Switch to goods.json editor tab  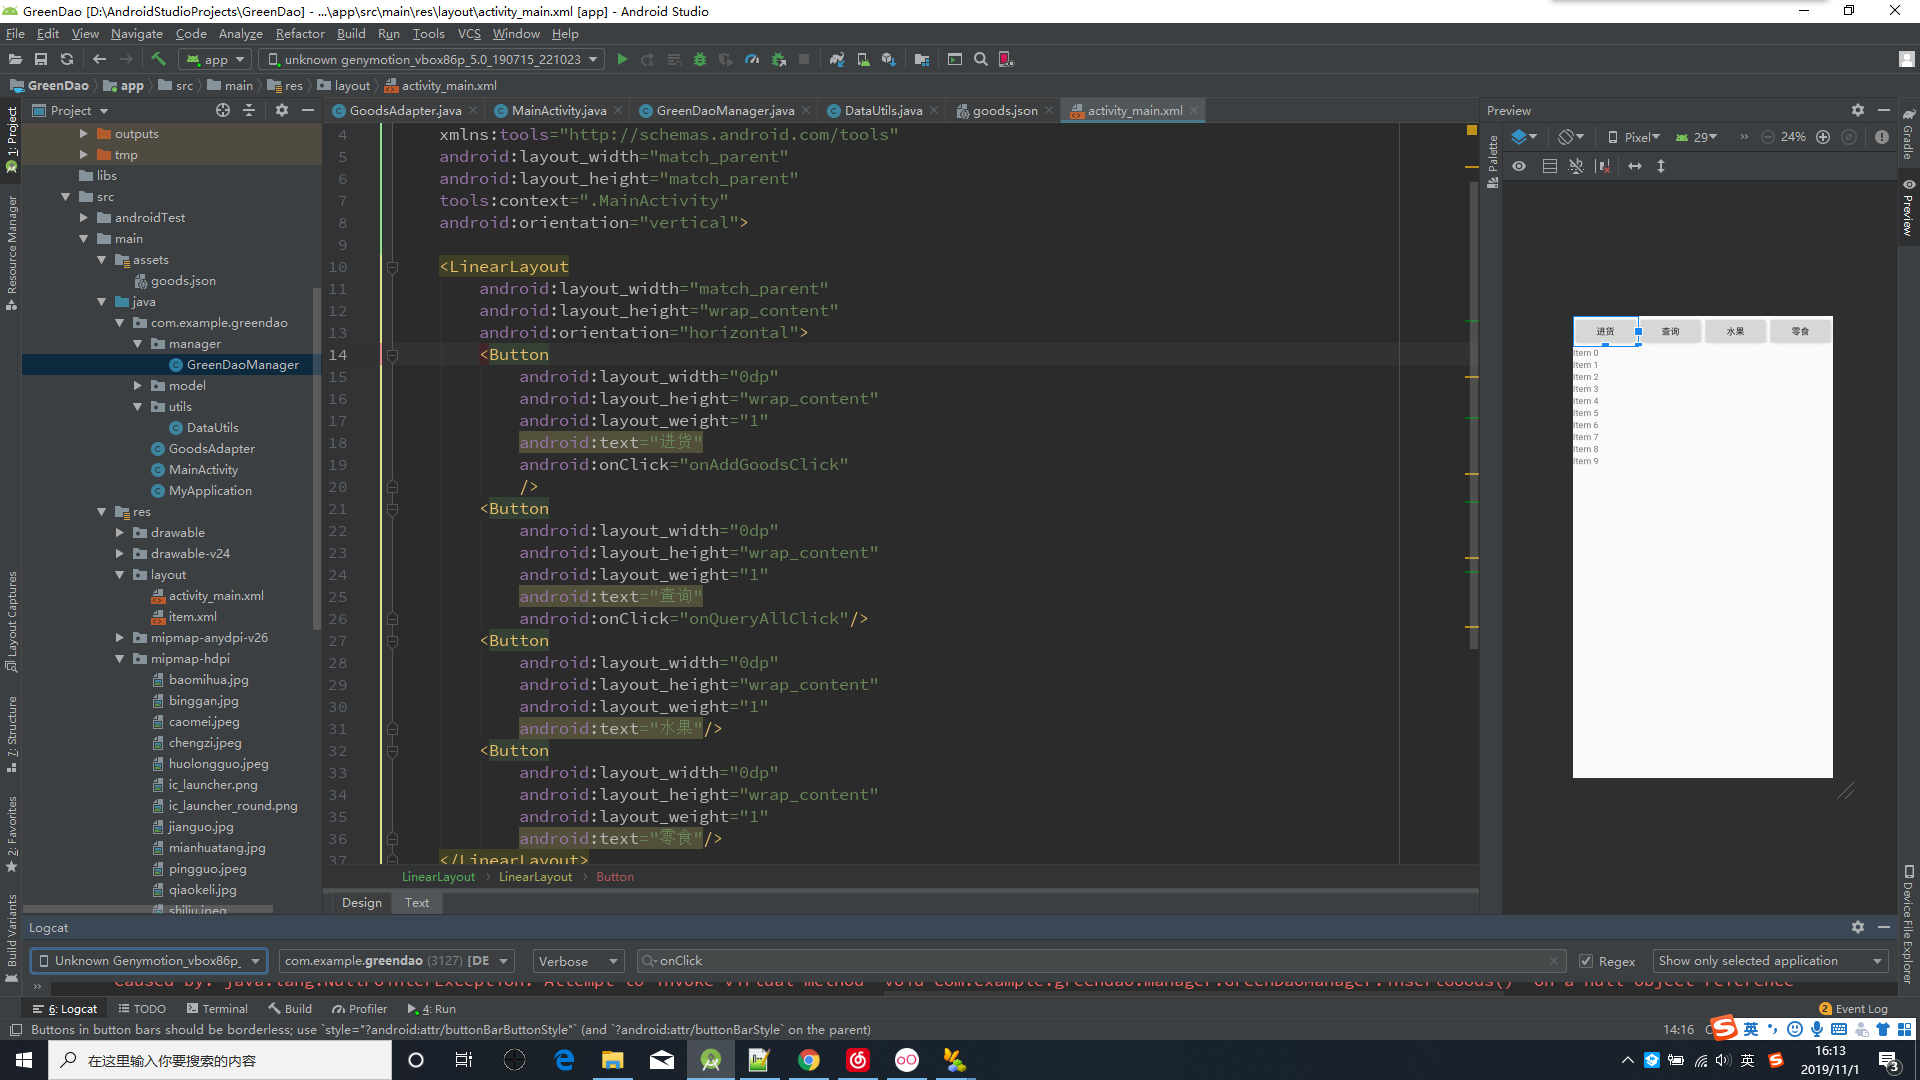pyautogui.click(x=1005, y=111)
